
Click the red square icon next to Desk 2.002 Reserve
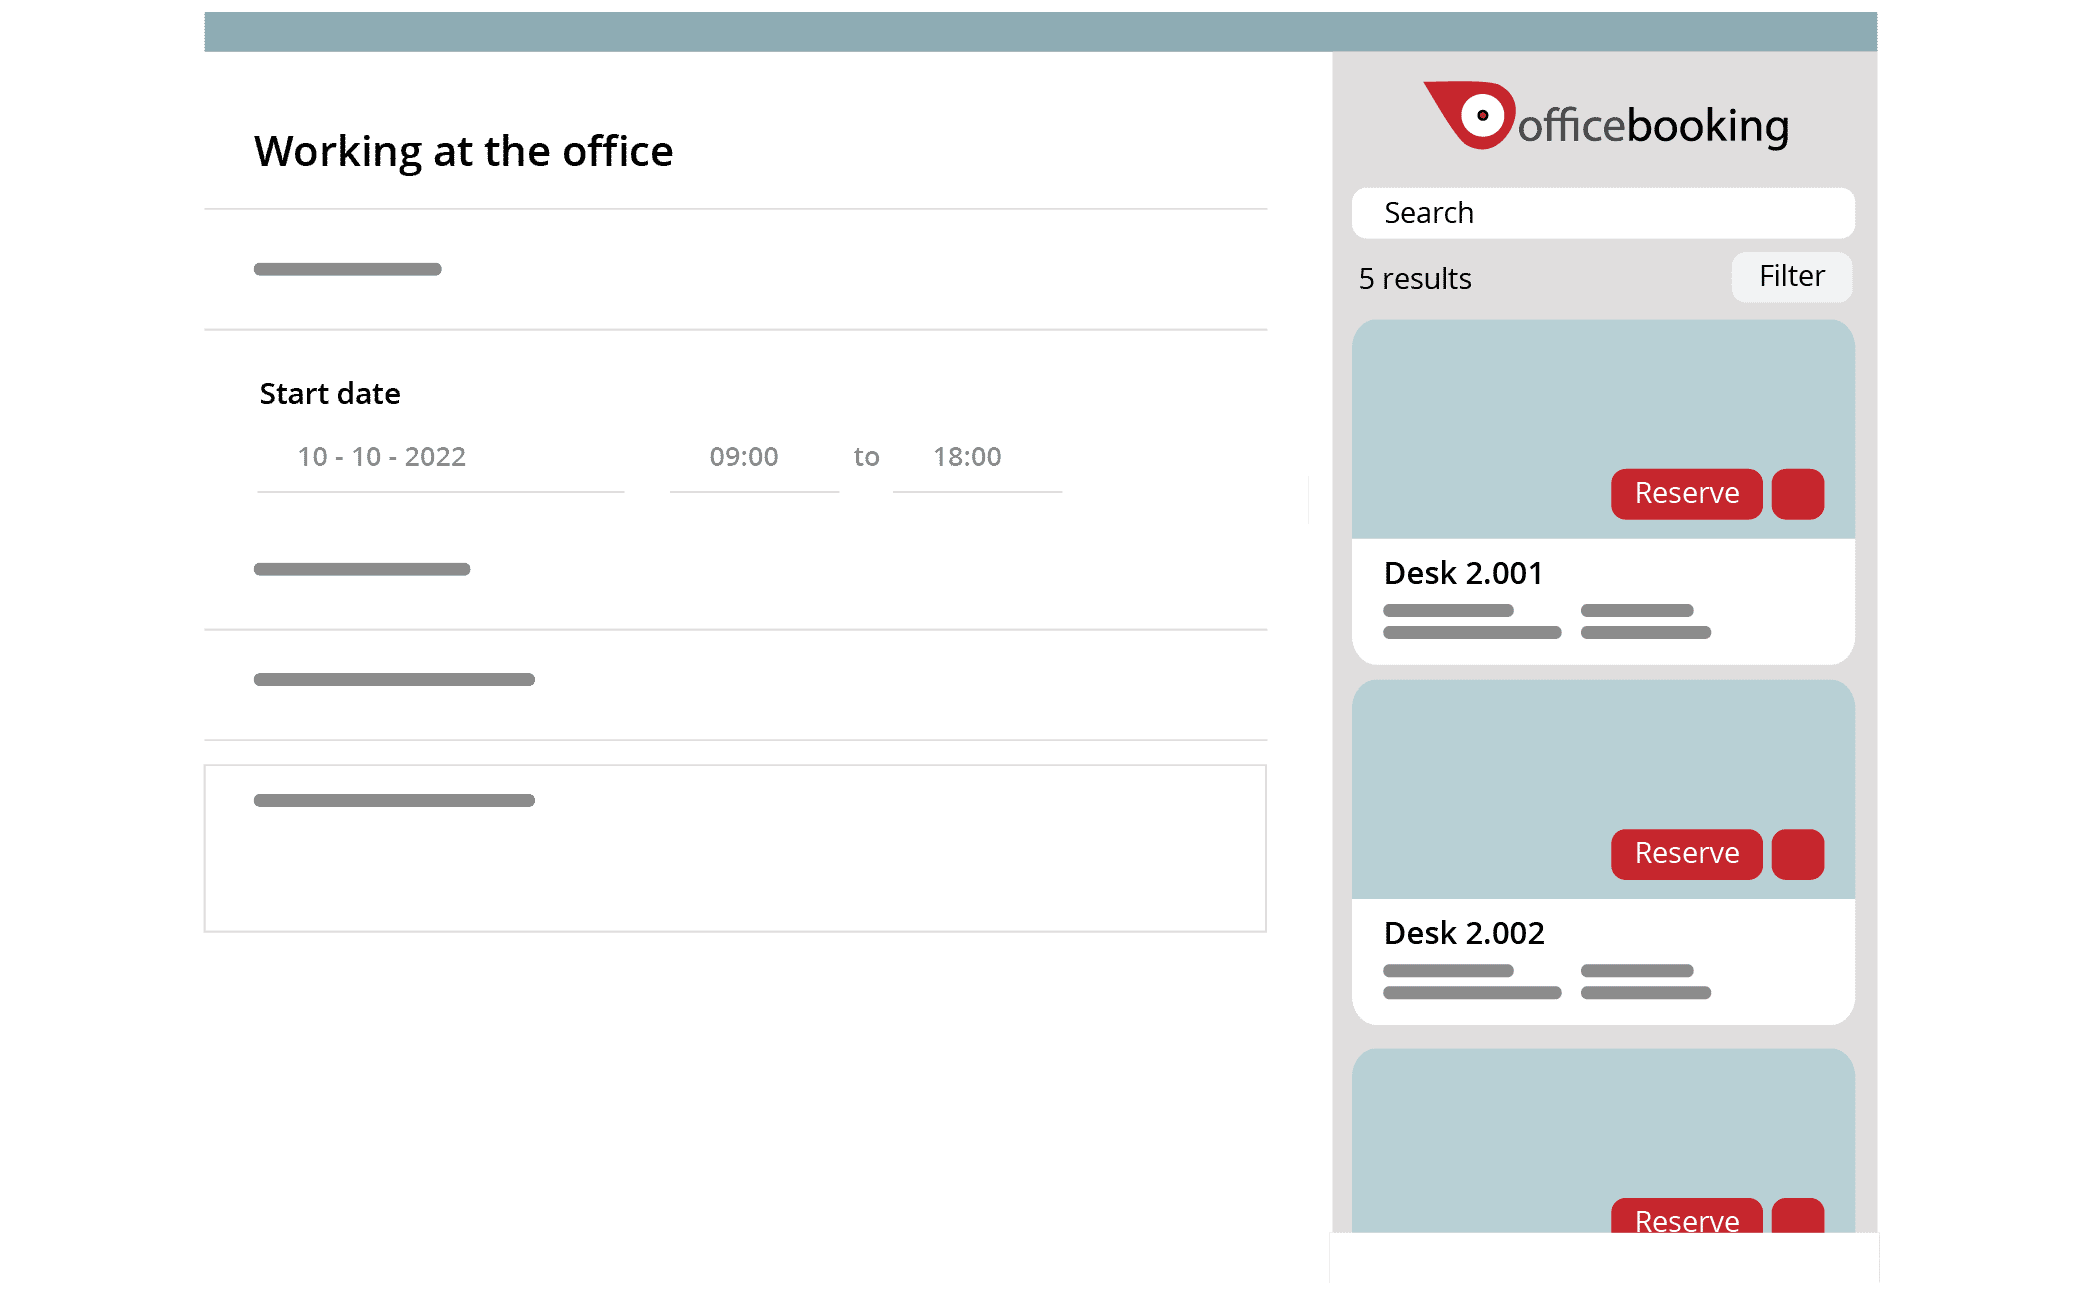(x=1802, y=853)
